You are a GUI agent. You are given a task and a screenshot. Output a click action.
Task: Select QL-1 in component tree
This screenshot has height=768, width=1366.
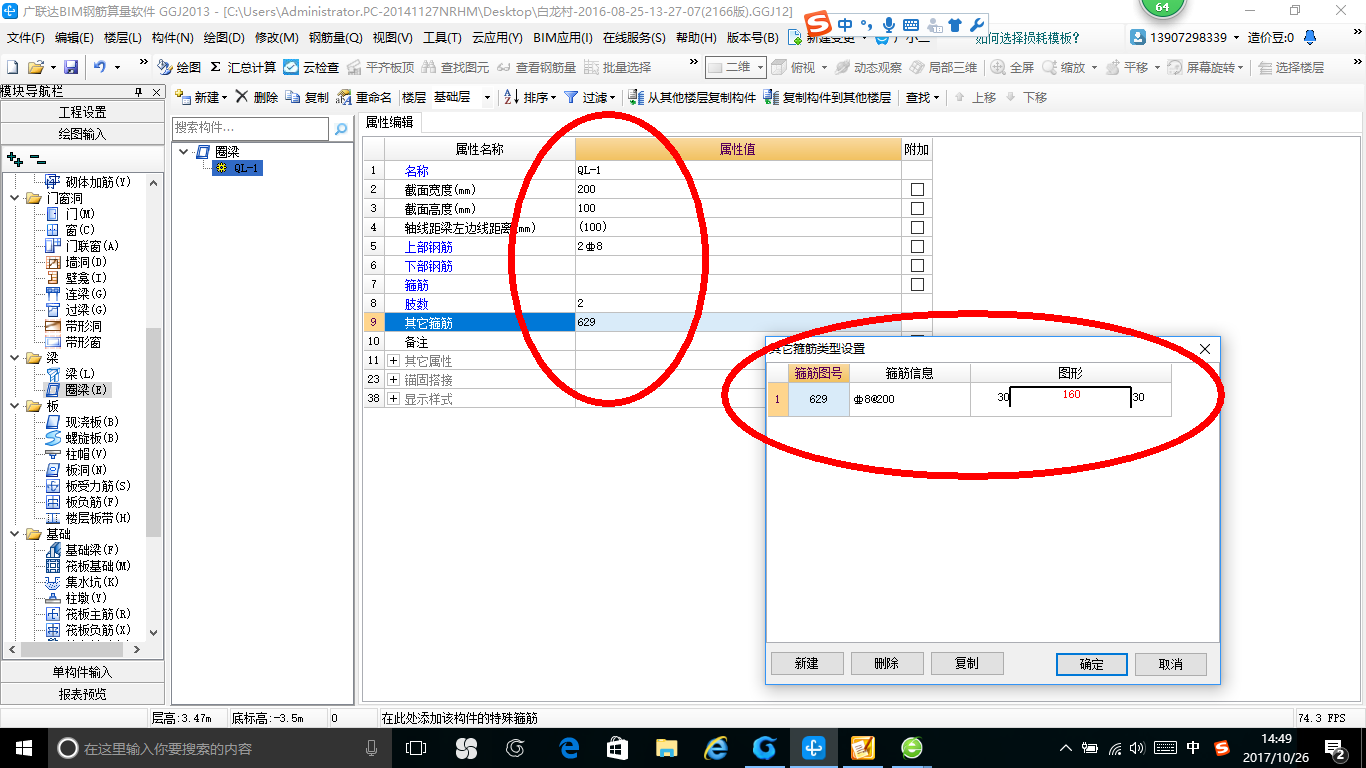point(239,168)
